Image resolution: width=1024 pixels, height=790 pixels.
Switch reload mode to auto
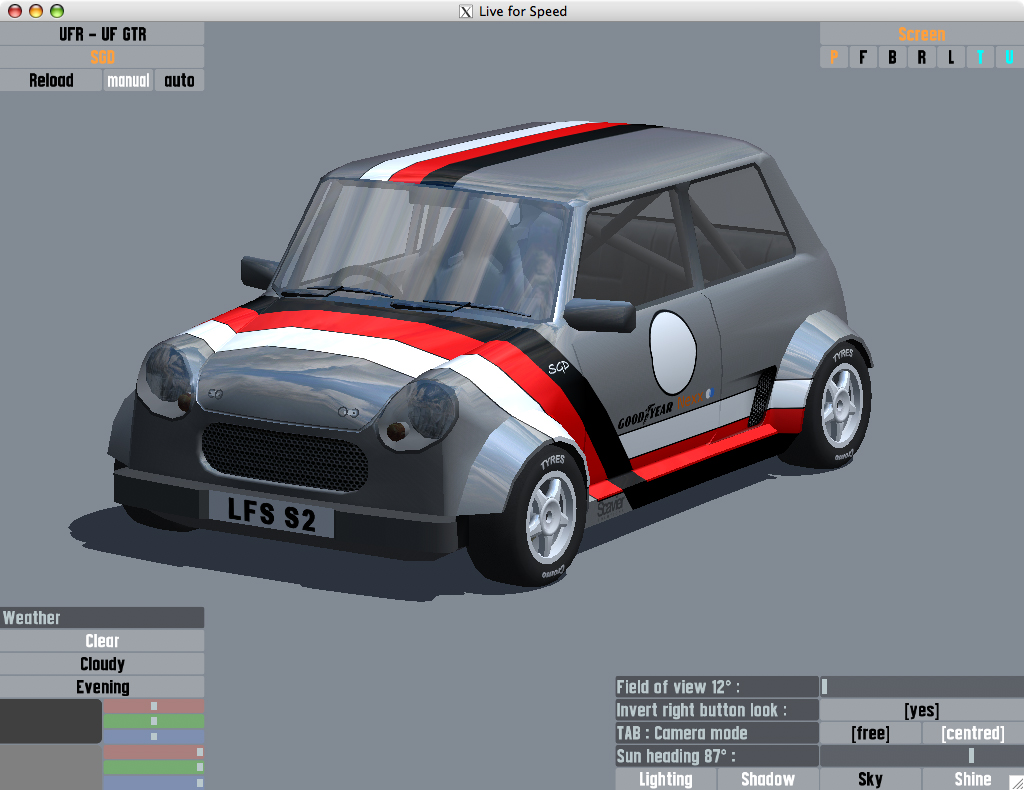(x=180, y=80)
